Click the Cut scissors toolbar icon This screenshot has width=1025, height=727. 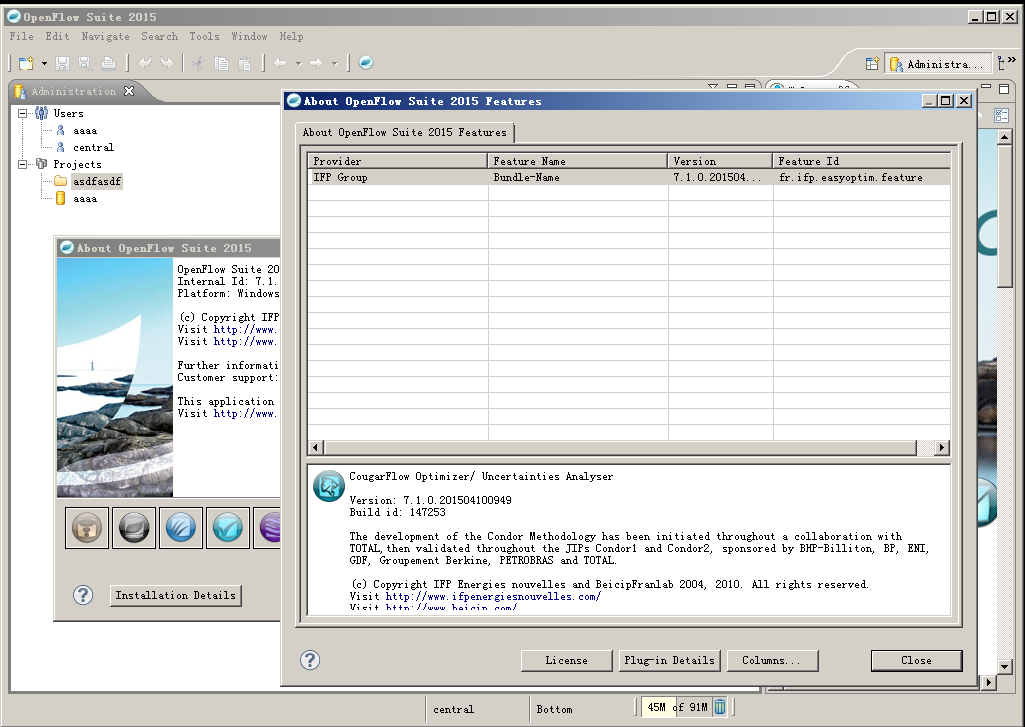pyautogui.click(x=198, y=63)
